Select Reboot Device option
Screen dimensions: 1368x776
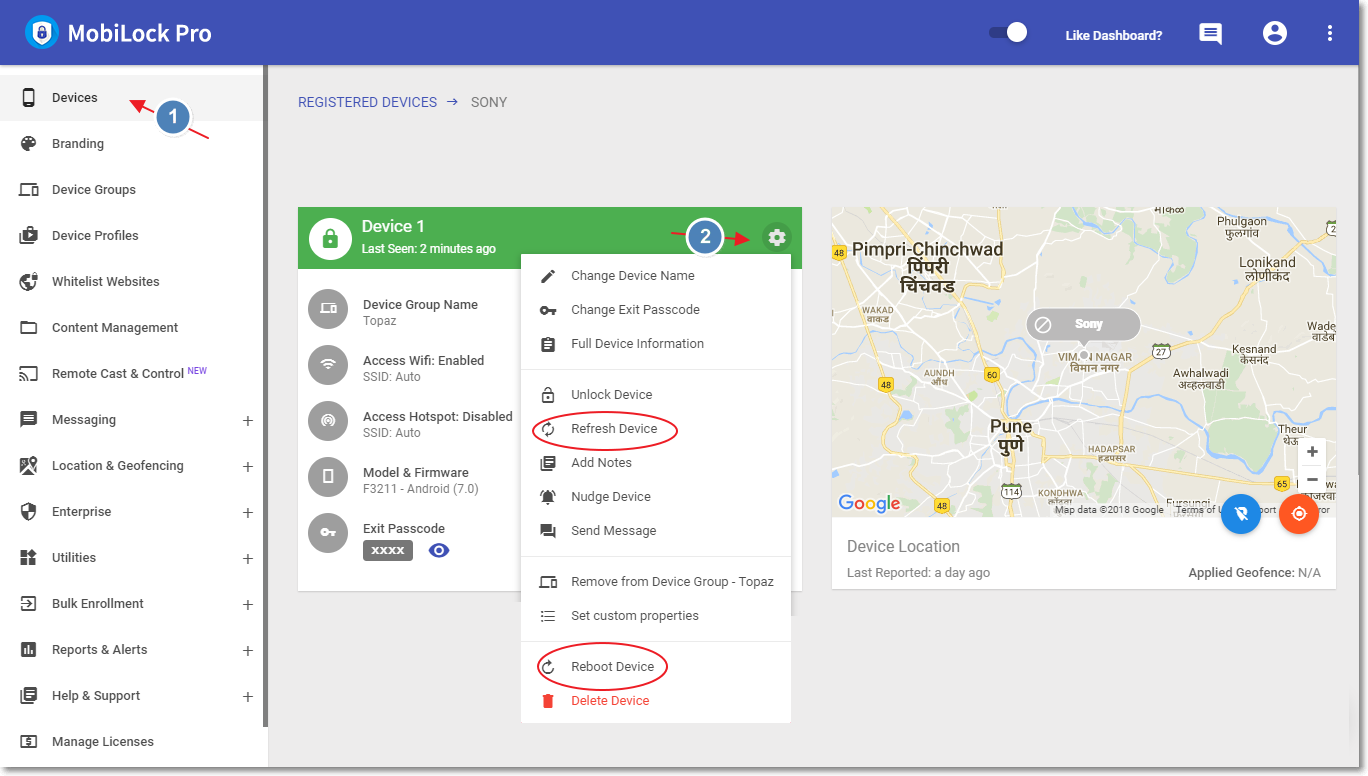pyautogui.click(x=656, y=667)
